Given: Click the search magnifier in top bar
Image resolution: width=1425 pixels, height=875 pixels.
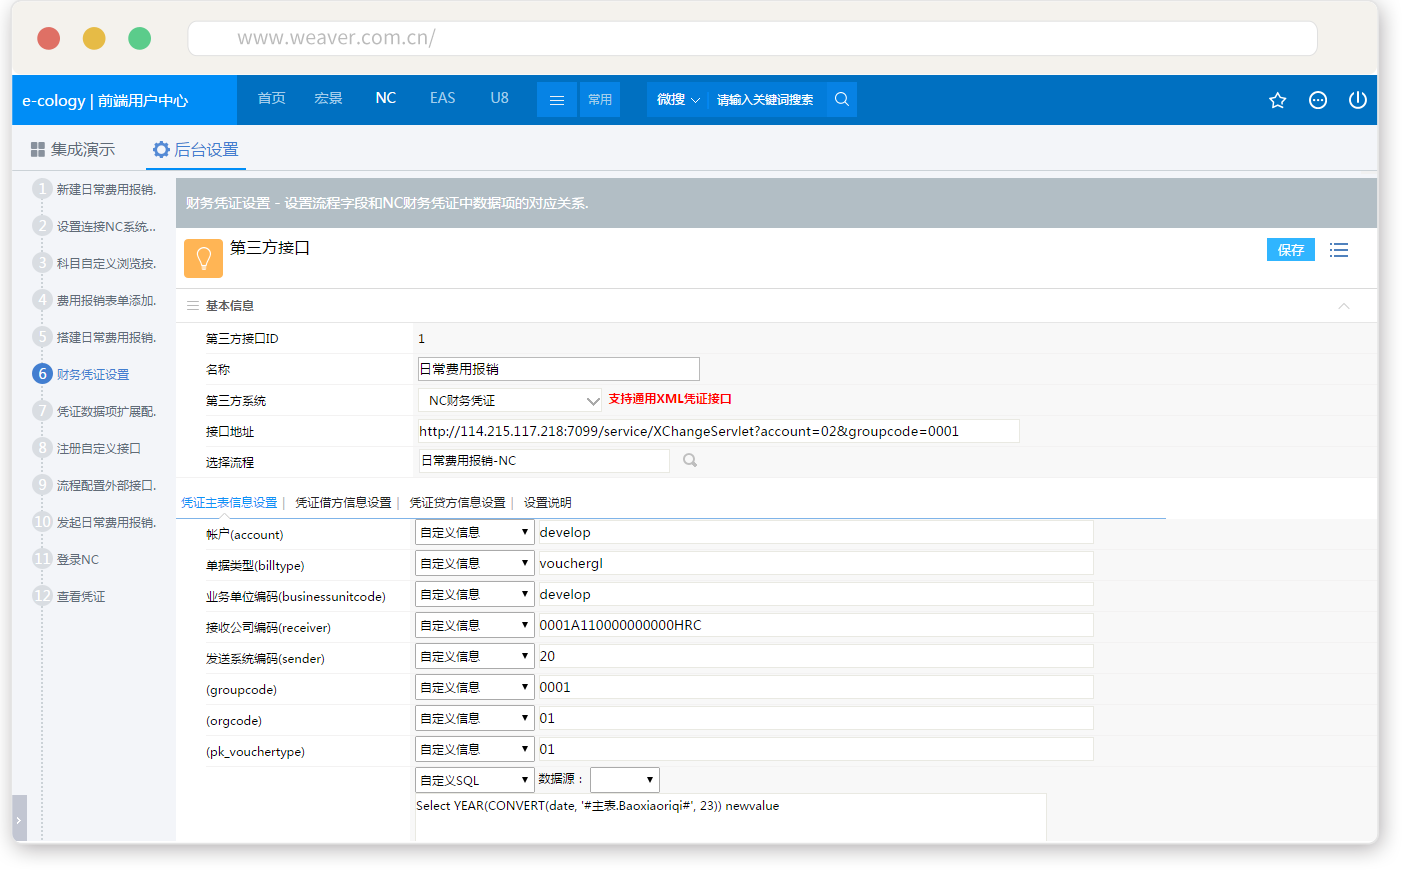Looking at the screenshot, I should 842,99.
